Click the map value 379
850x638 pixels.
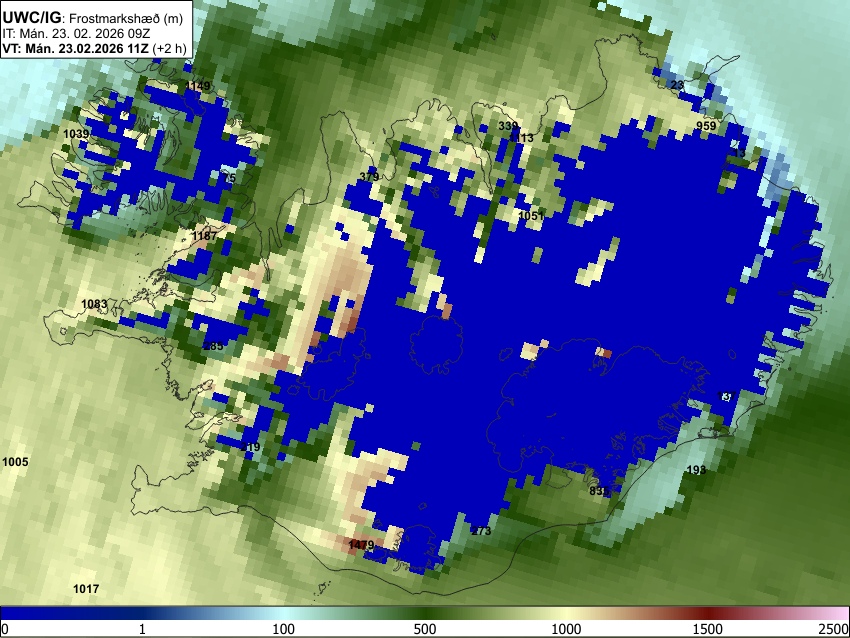pos(369,177)
